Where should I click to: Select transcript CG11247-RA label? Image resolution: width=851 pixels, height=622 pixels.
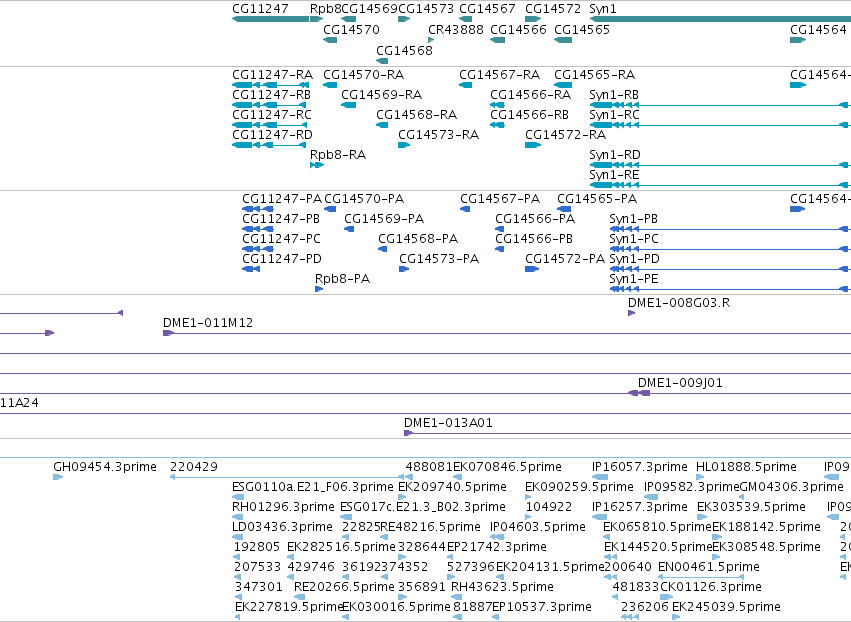click(x=272, y=75)
